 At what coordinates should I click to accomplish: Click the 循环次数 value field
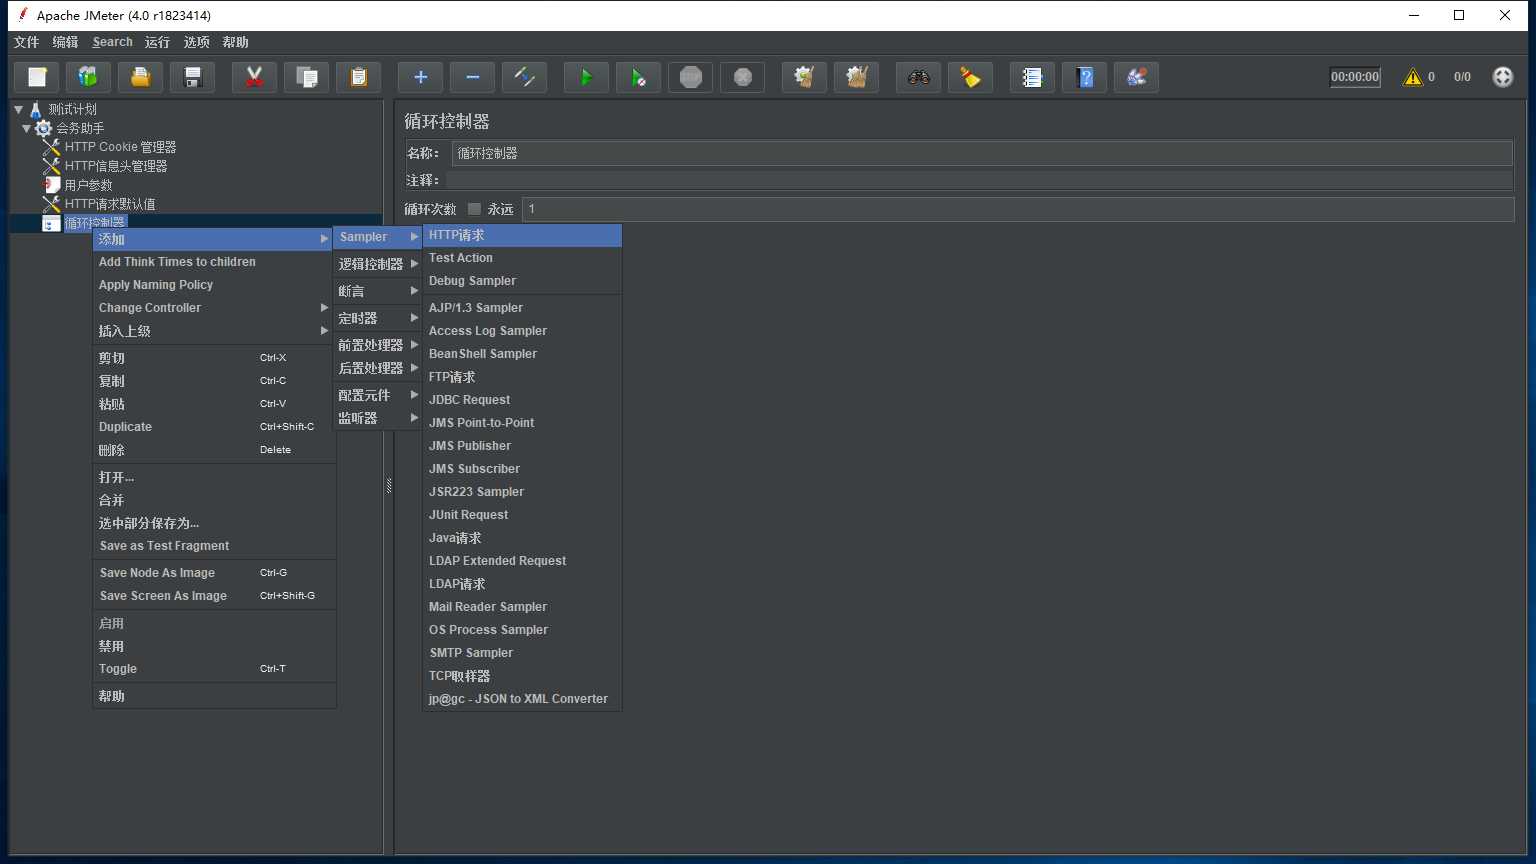(1018, 209)
